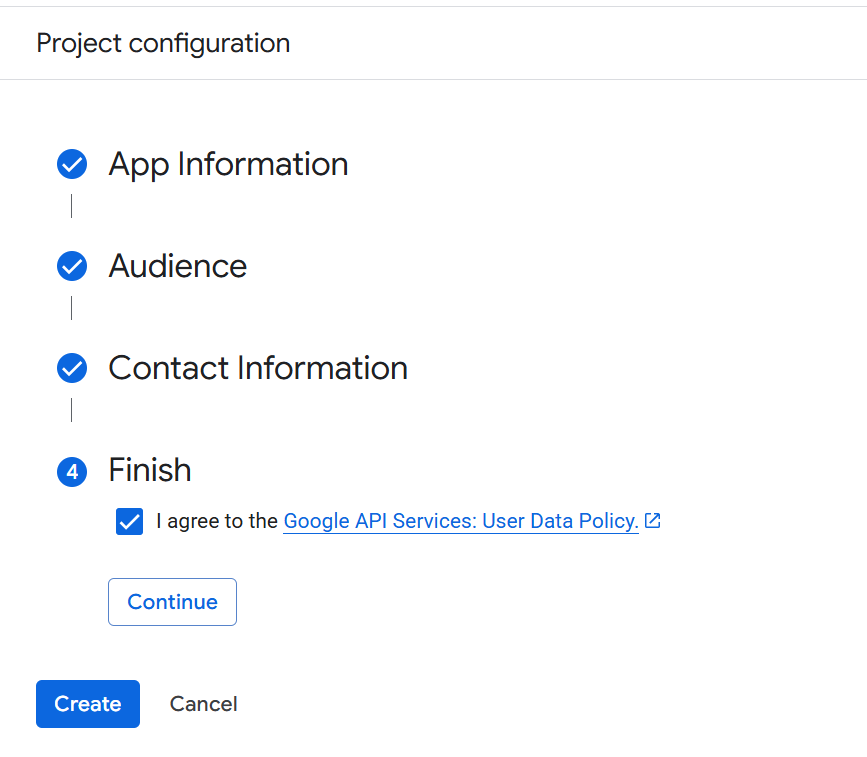The height and width of the screenshot is (757, 867).
Task: Expand the Audience configuration step
Action: [x=177, y=266]
